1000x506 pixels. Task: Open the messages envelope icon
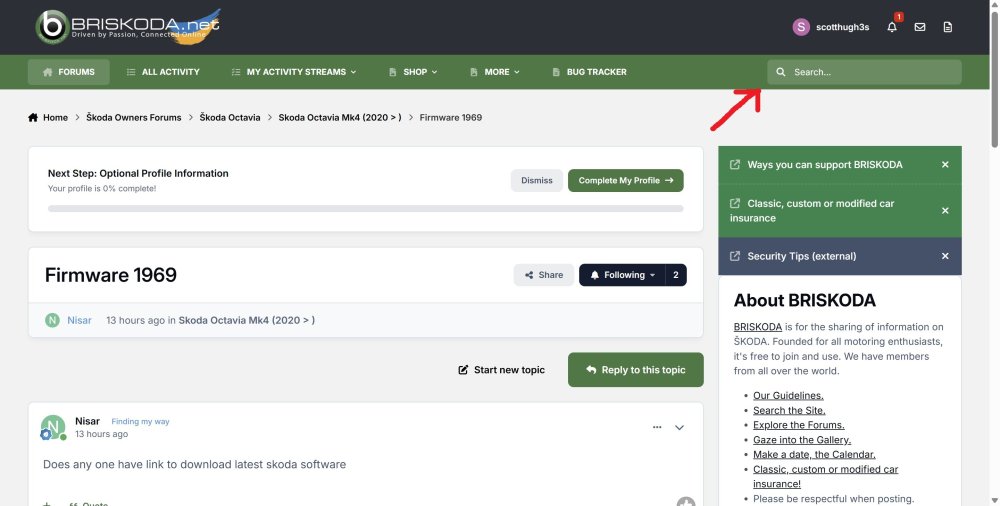click(x=920, y=27)
